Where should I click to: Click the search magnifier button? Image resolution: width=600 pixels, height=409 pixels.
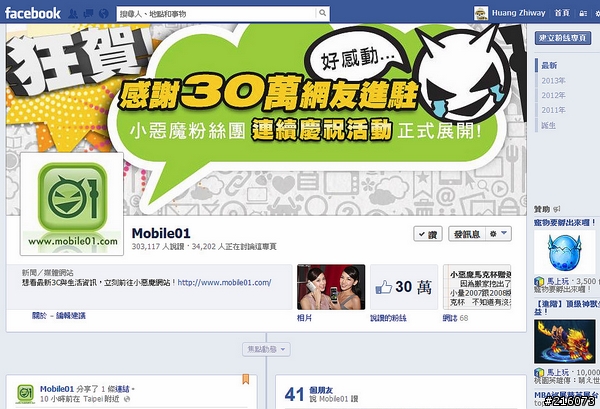323,13
